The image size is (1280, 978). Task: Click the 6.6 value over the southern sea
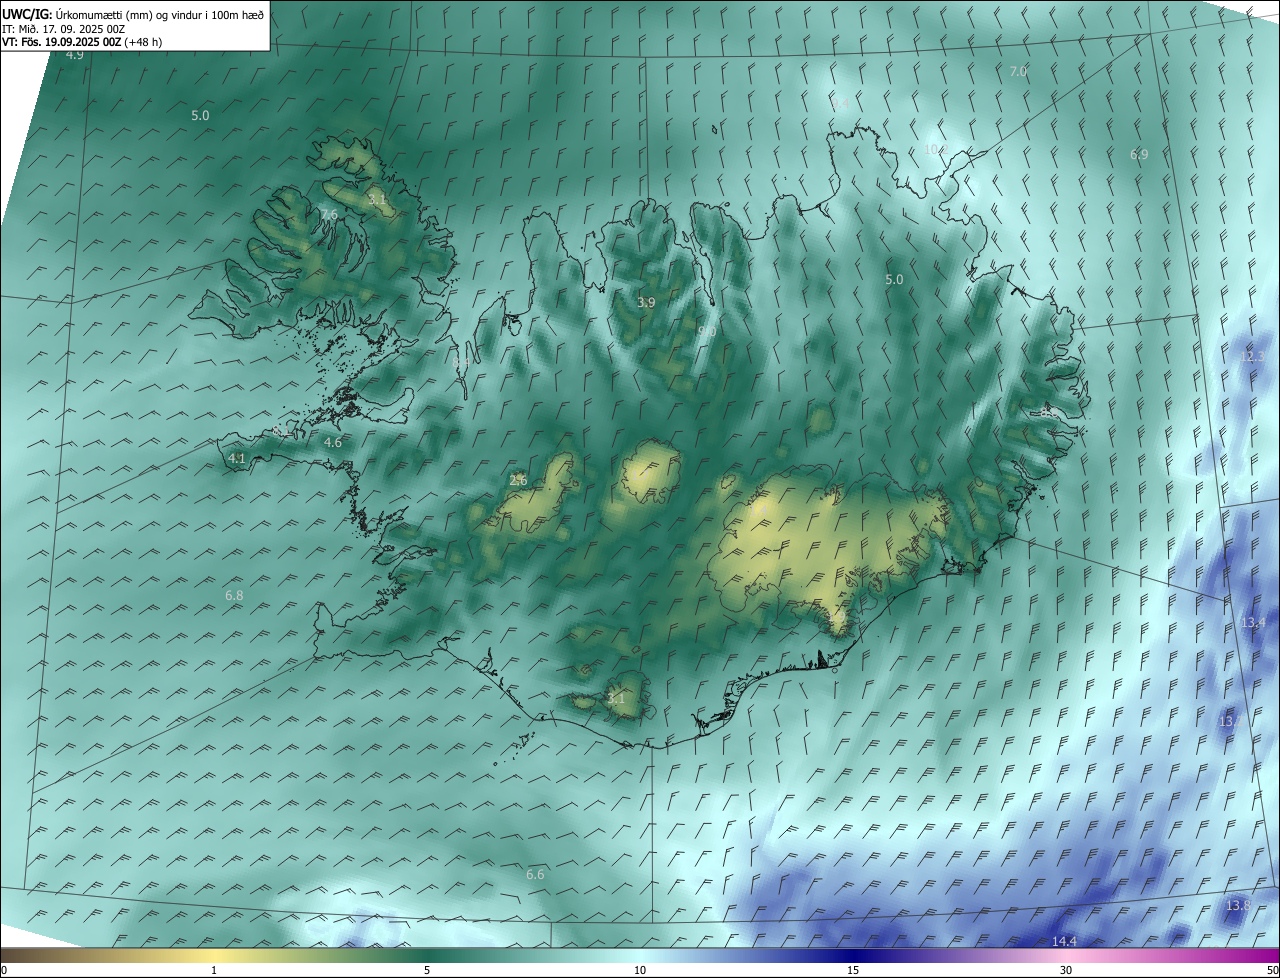pos(535,875)
